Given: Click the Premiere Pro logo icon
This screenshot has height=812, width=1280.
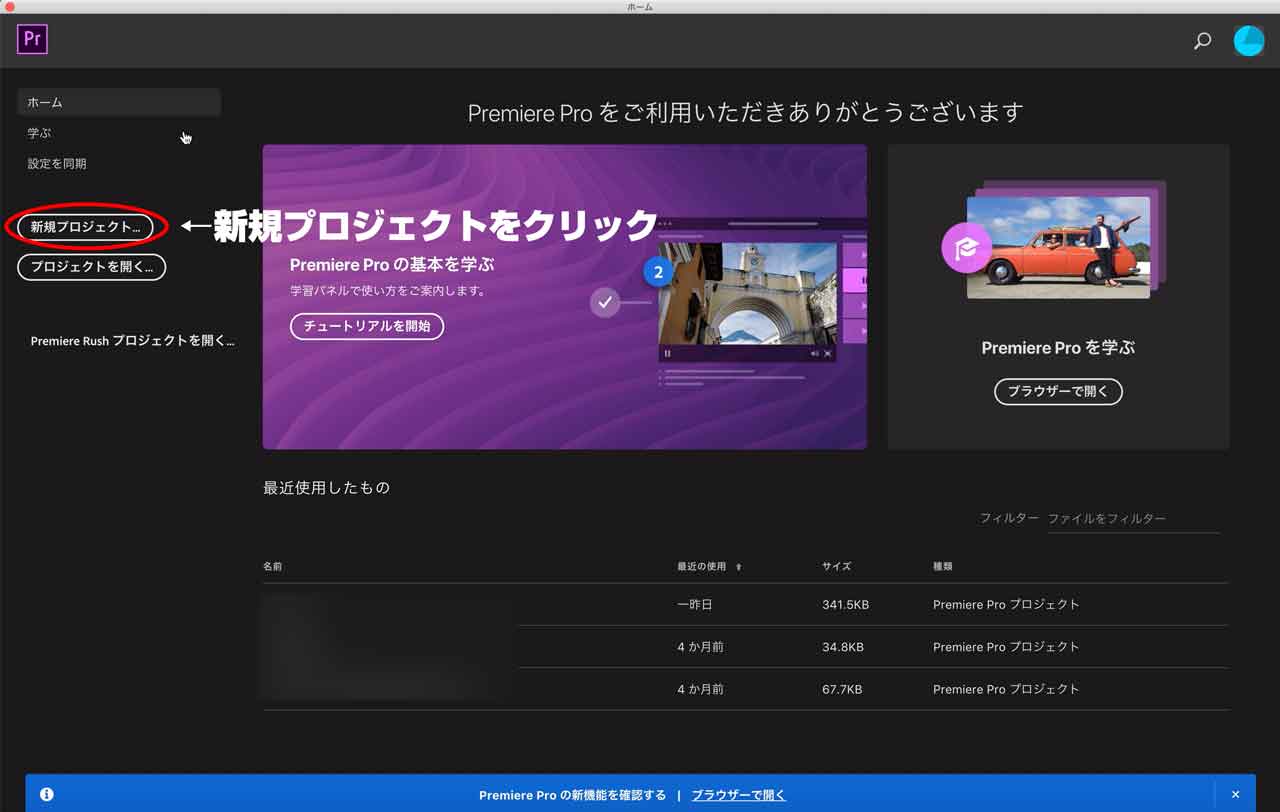Looking at the screenshot, I should [32, 40].
